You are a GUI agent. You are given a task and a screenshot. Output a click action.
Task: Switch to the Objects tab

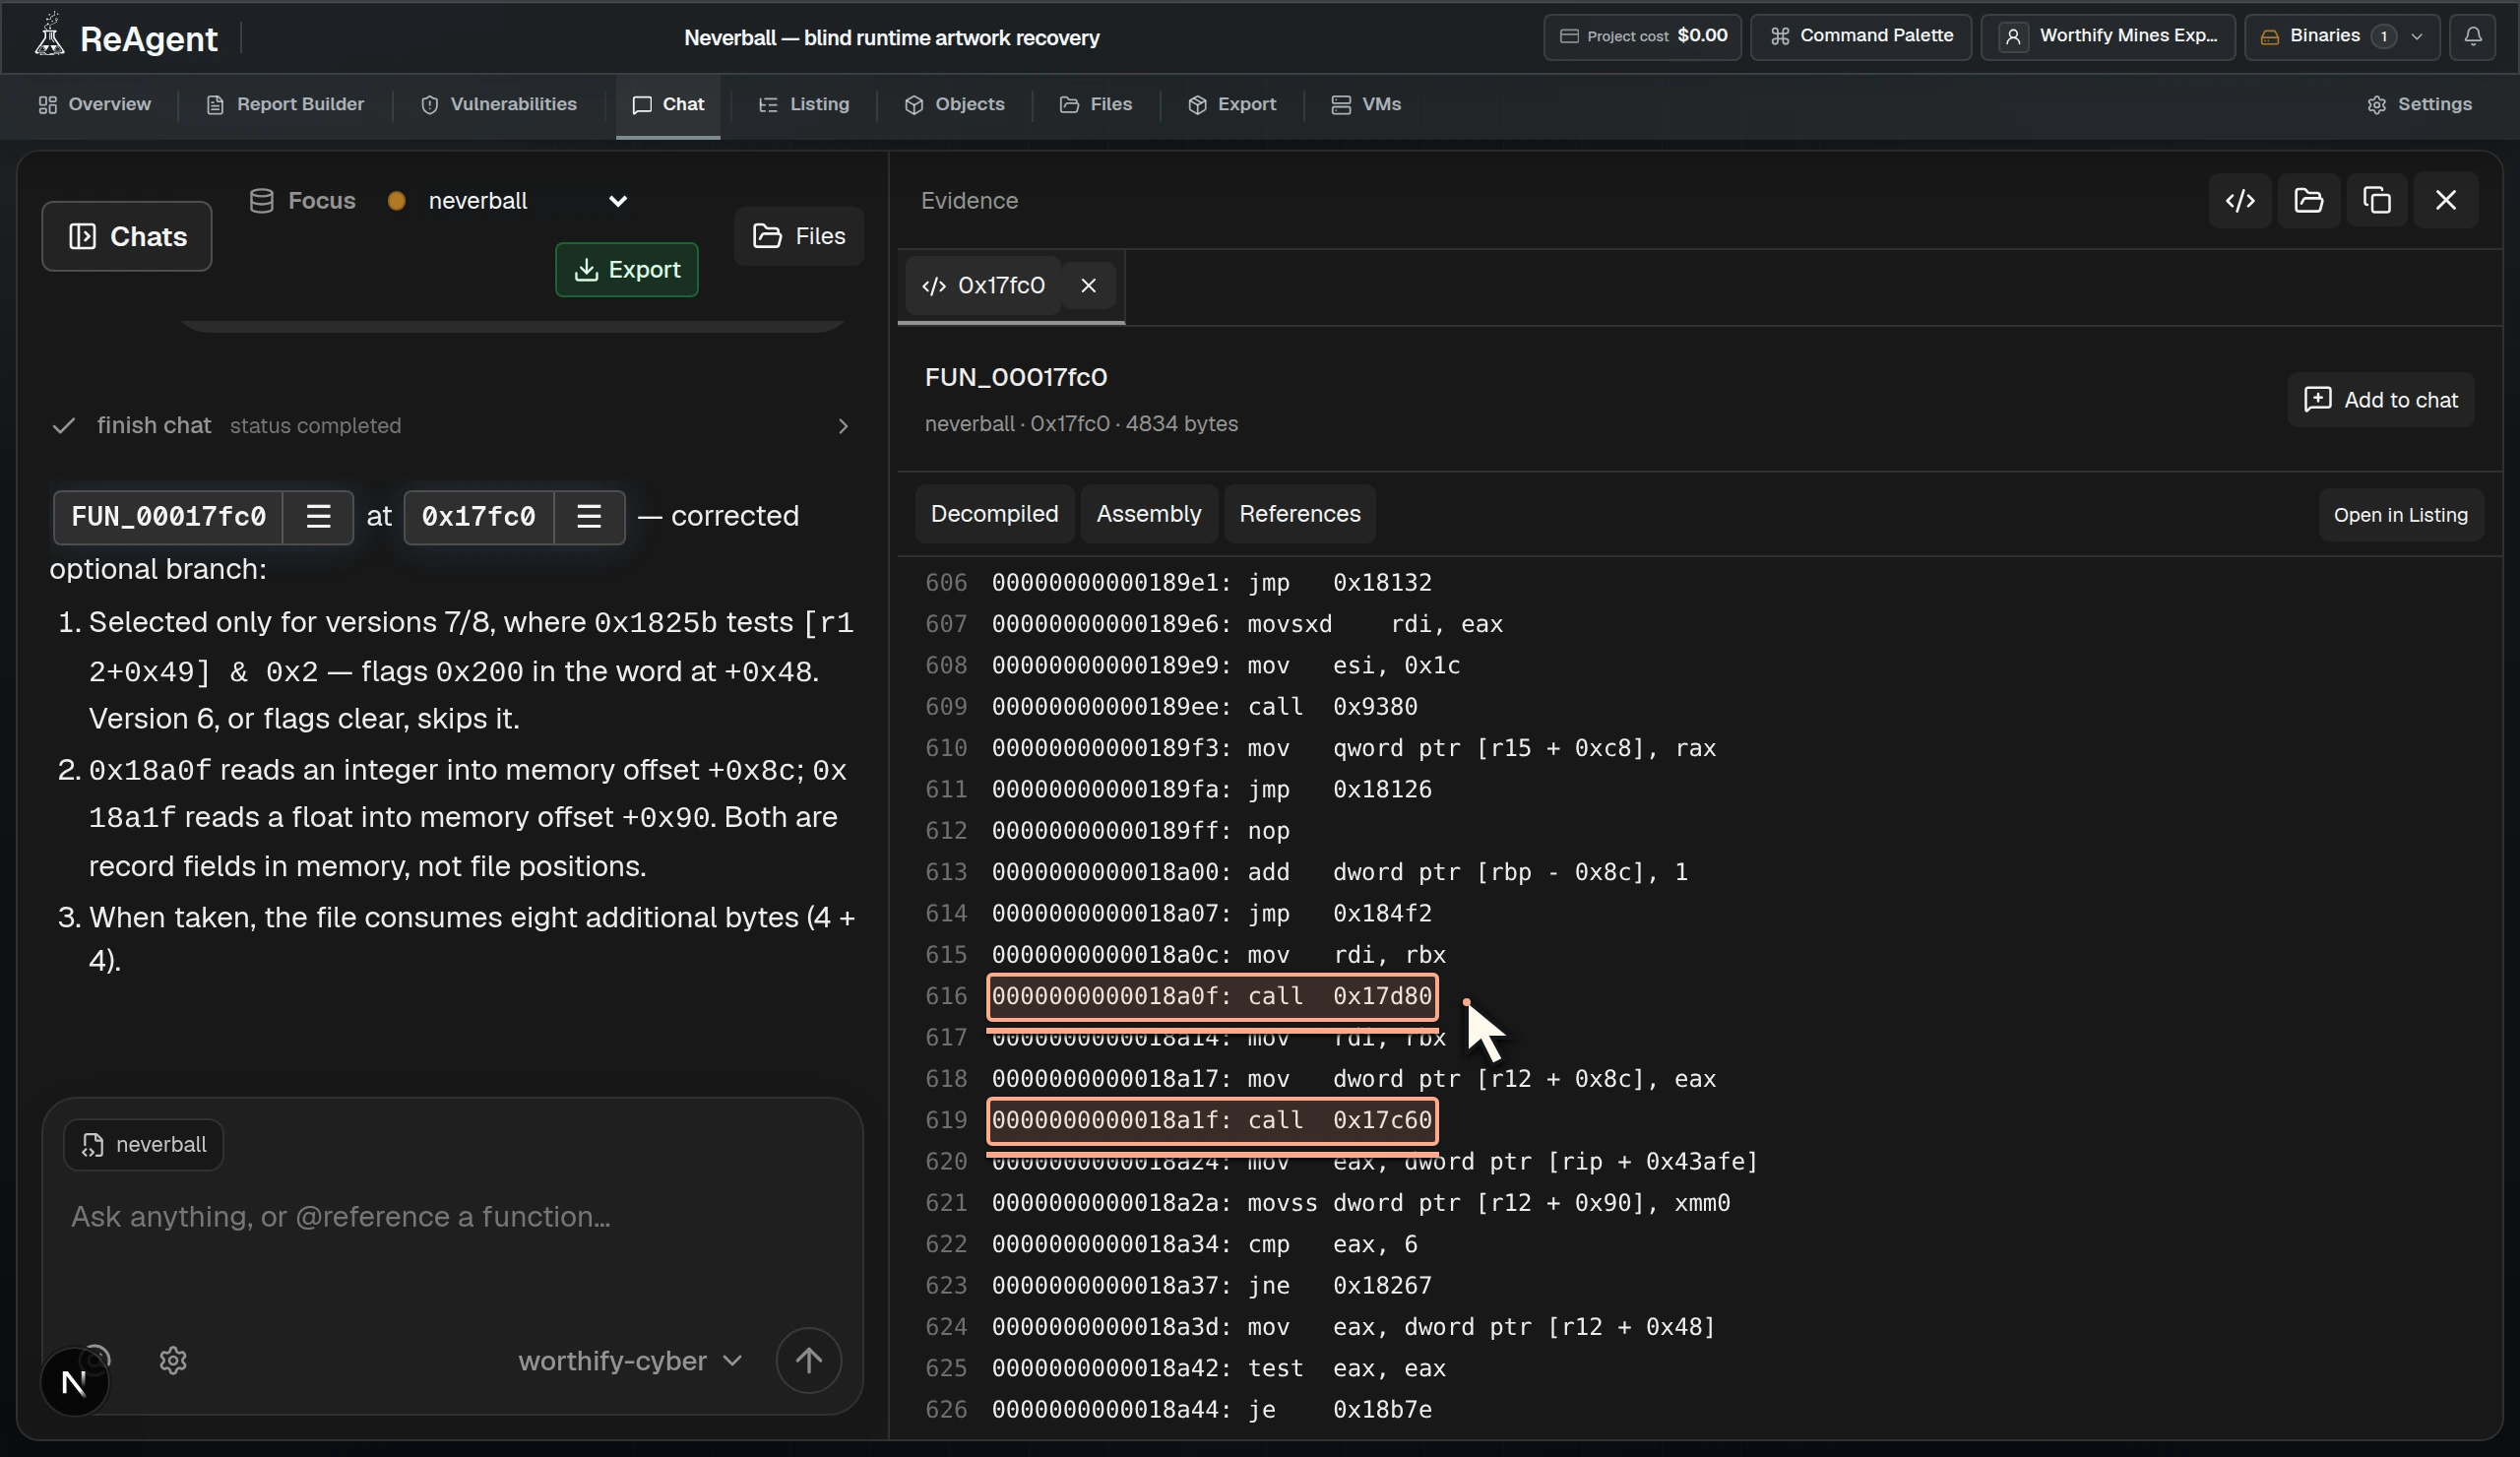tap(954, 104)
